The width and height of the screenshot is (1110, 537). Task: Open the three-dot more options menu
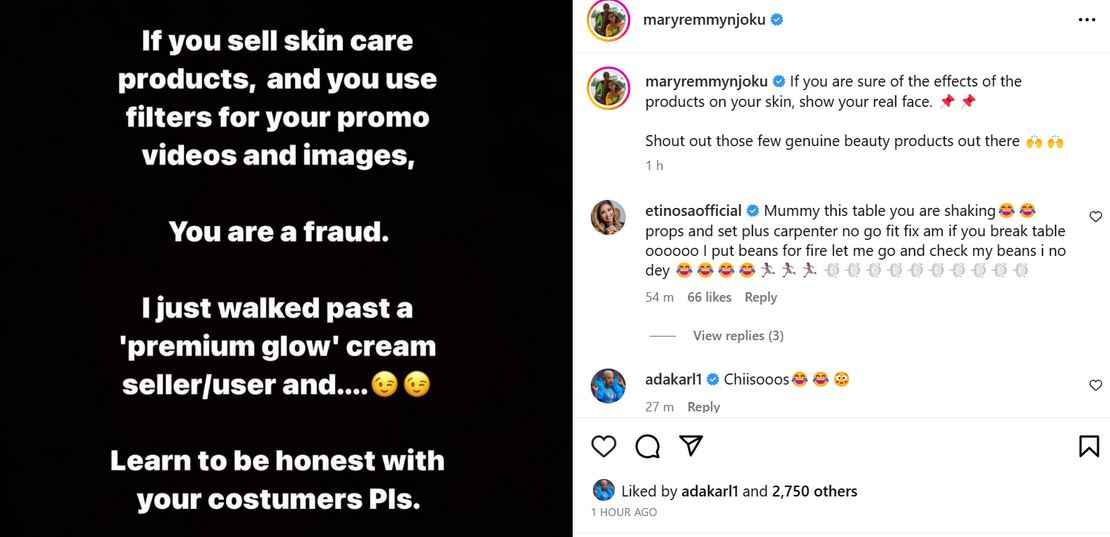coord(1087,20)
